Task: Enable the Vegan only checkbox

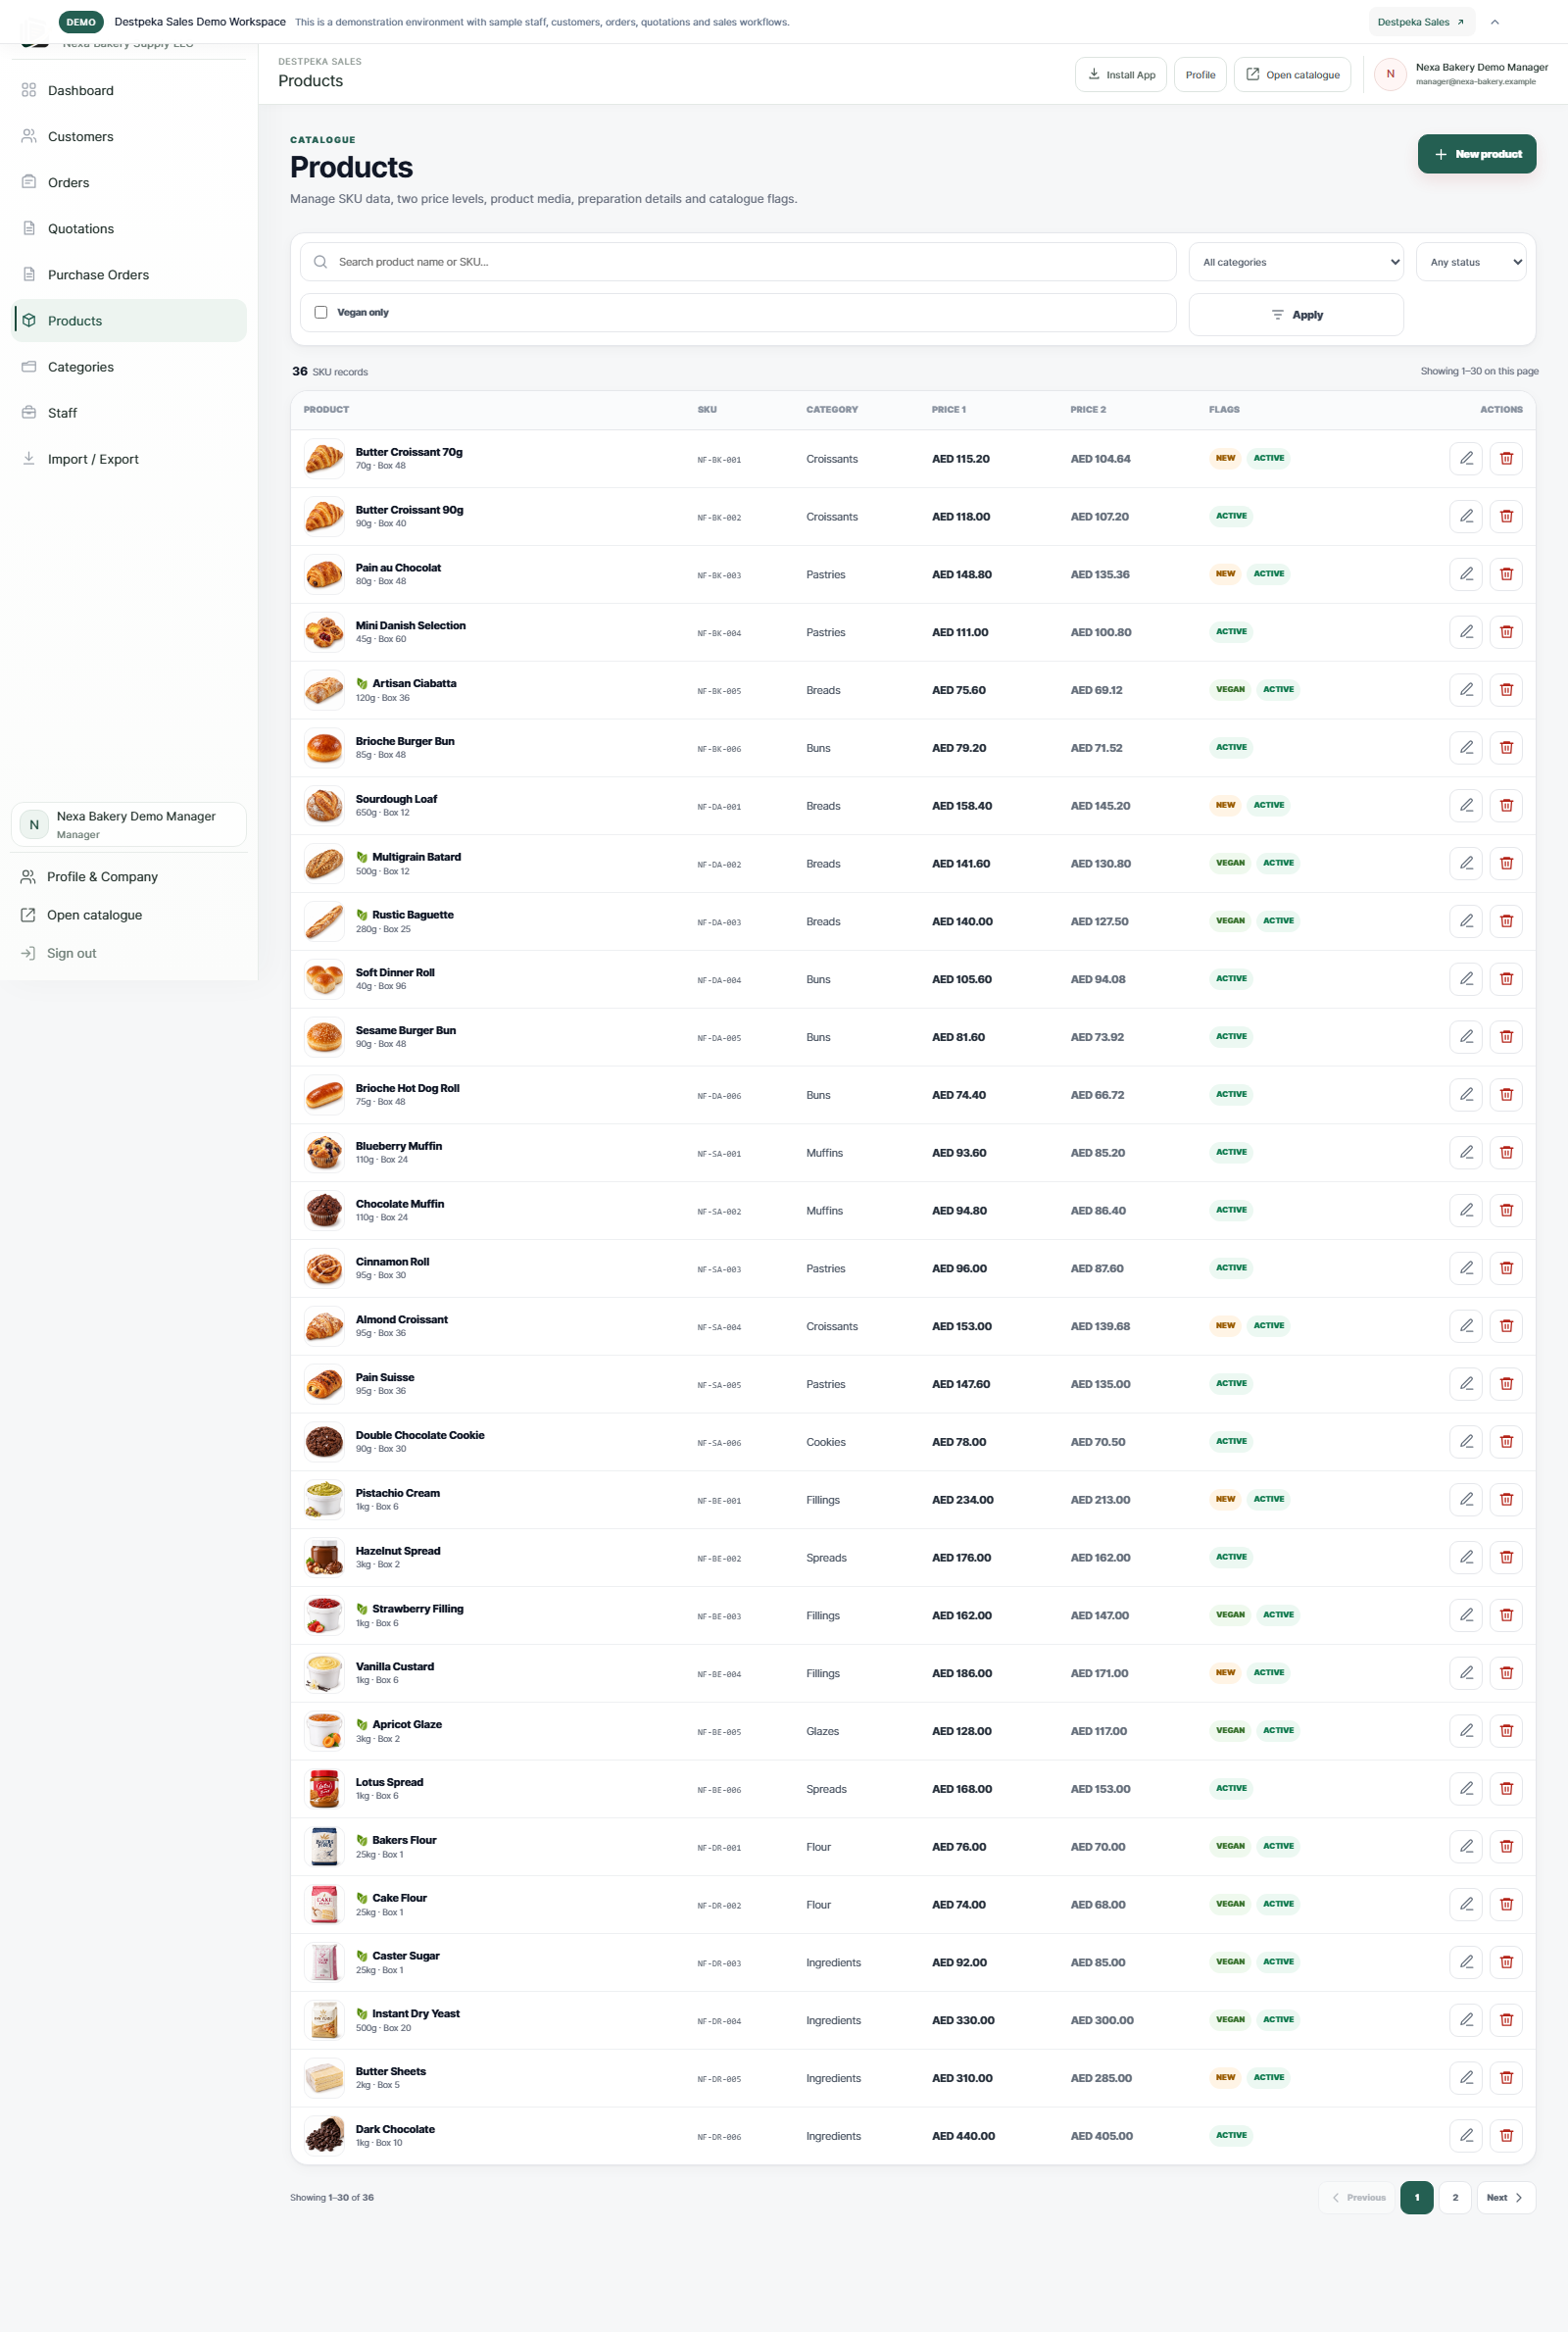Action: [321, 312]
